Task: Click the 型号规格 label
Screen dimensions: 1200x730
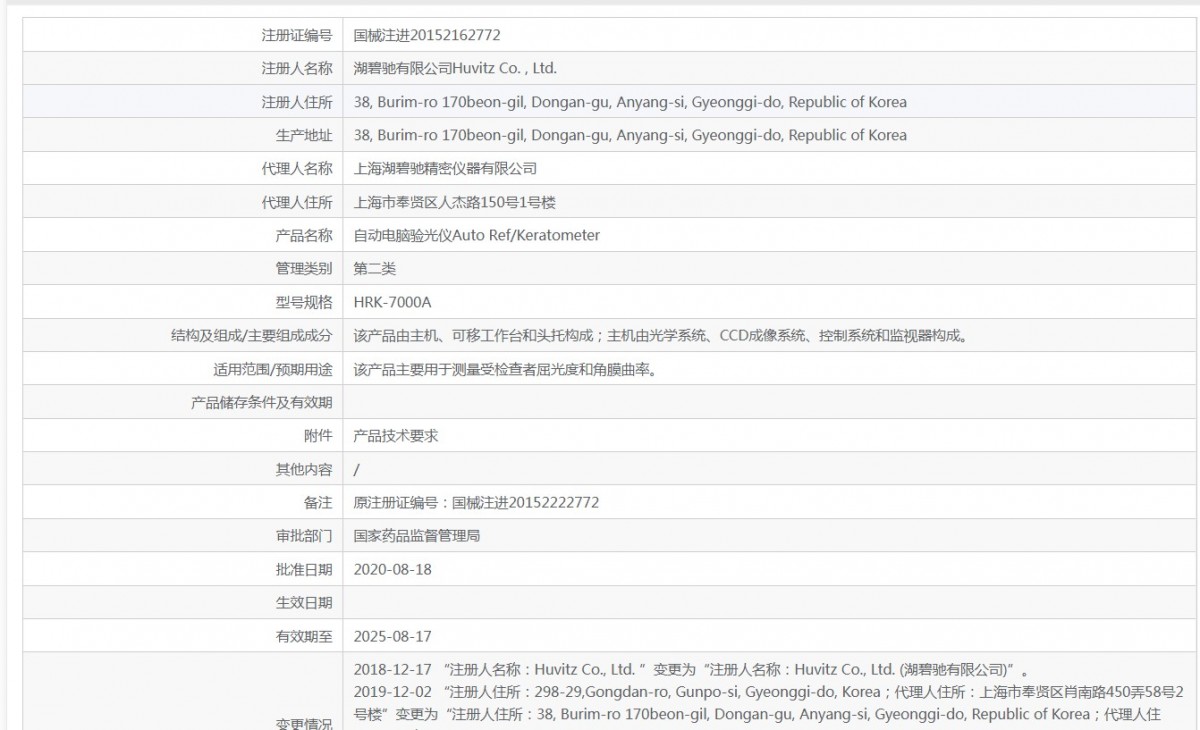Action: [304, 302]
